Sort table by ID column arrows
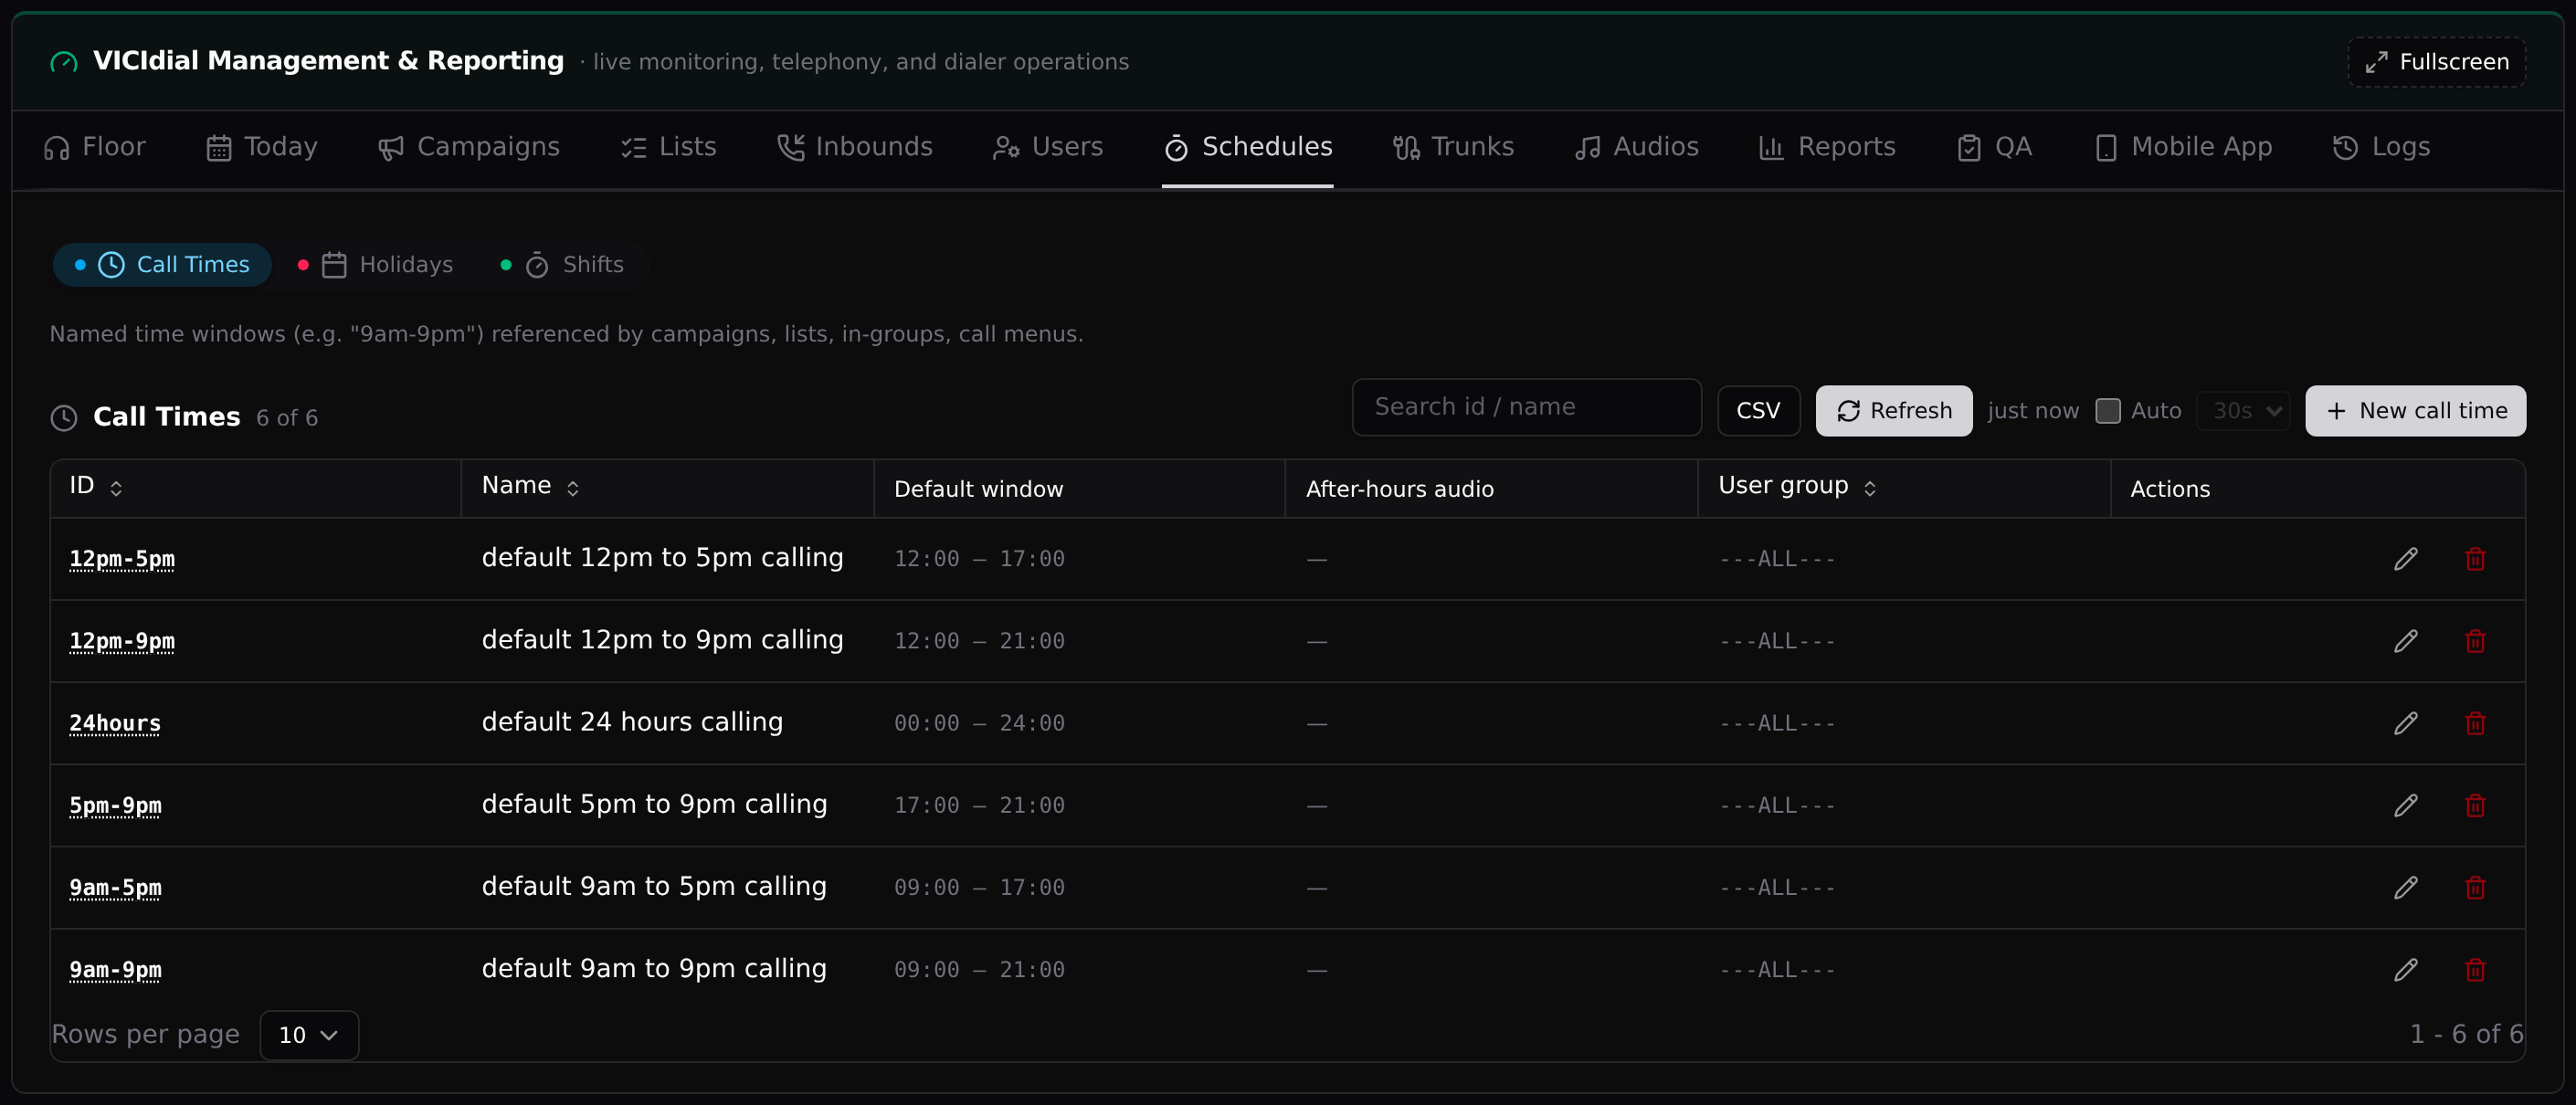 point(116,488)
